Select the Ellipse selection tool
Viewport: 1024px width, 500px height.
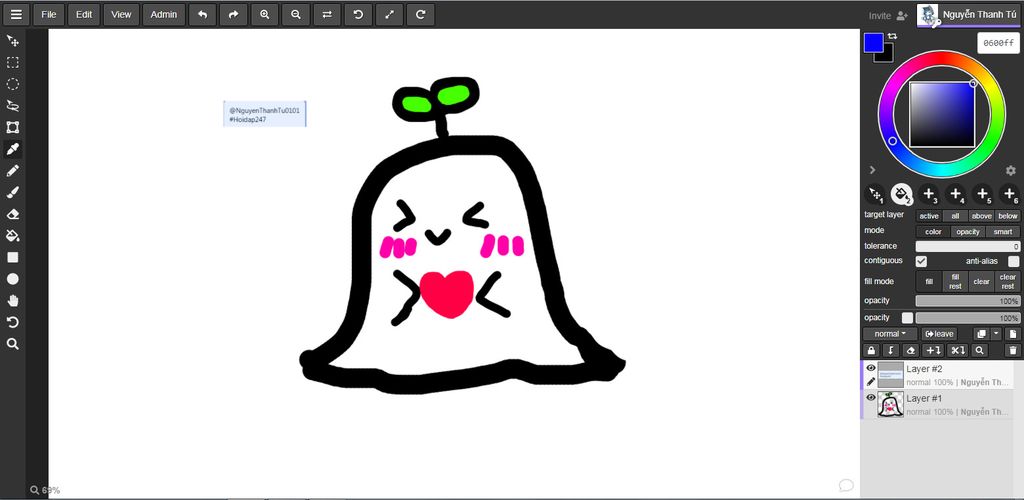[x=12, y=84]
